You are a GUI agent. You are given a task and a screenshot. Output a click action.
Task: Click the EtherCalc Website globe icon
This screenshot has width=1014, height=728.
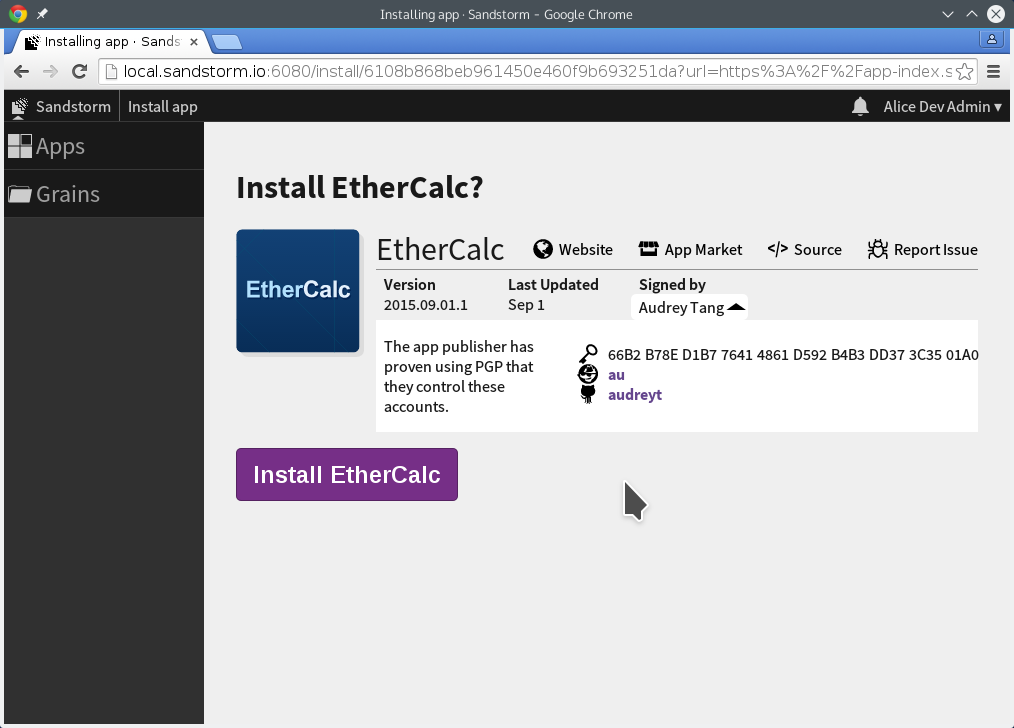[x=543, y=249]
